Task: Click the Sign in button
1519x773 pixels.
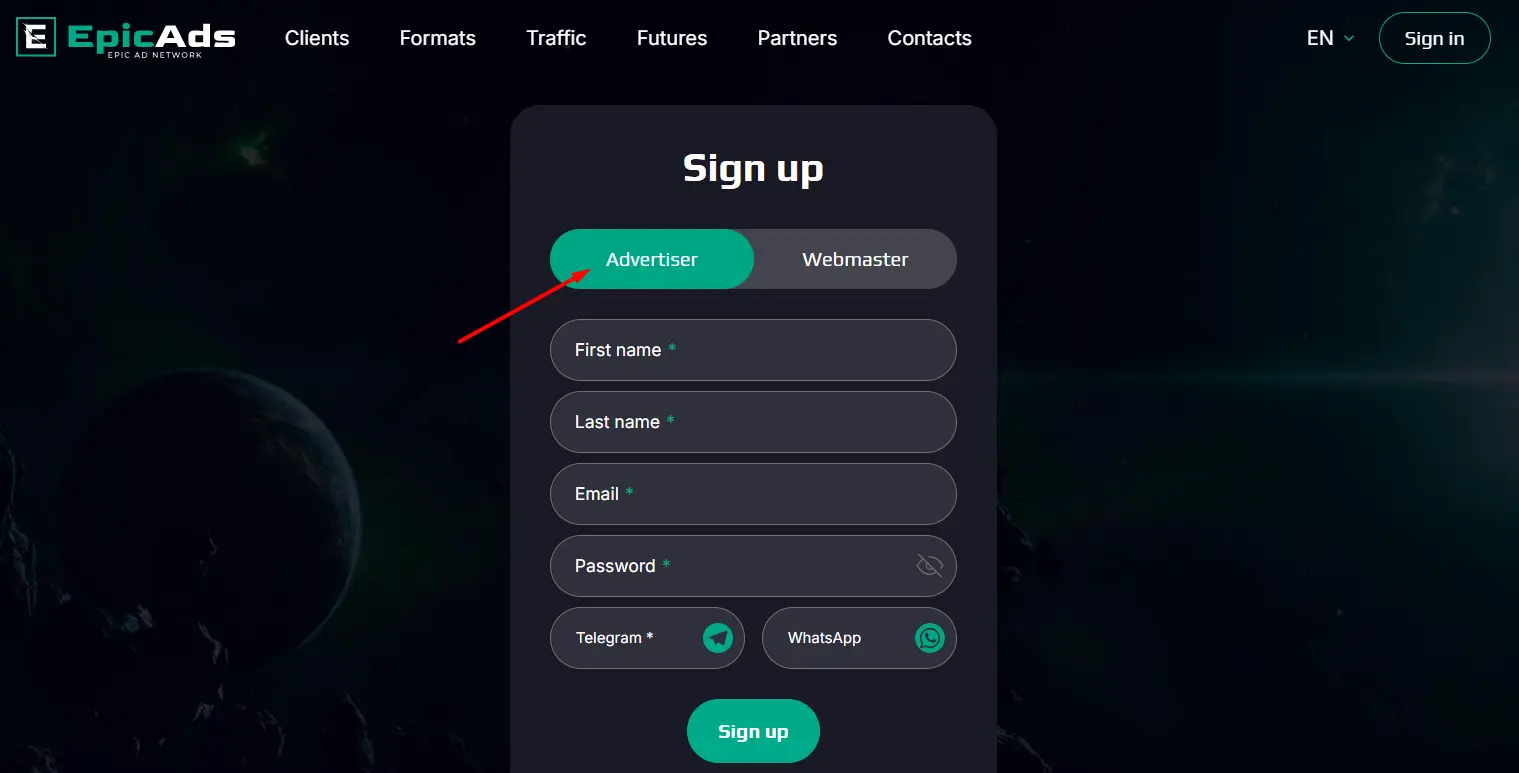Action: 1434,38
